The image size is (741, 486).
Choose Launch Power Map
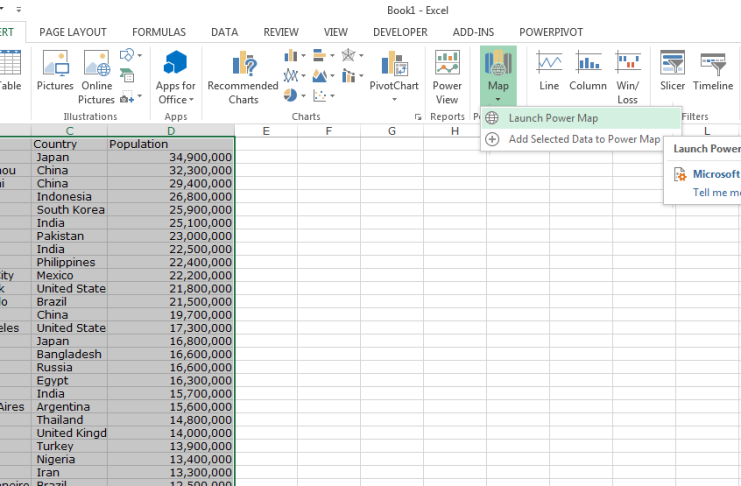pos(581,118)
